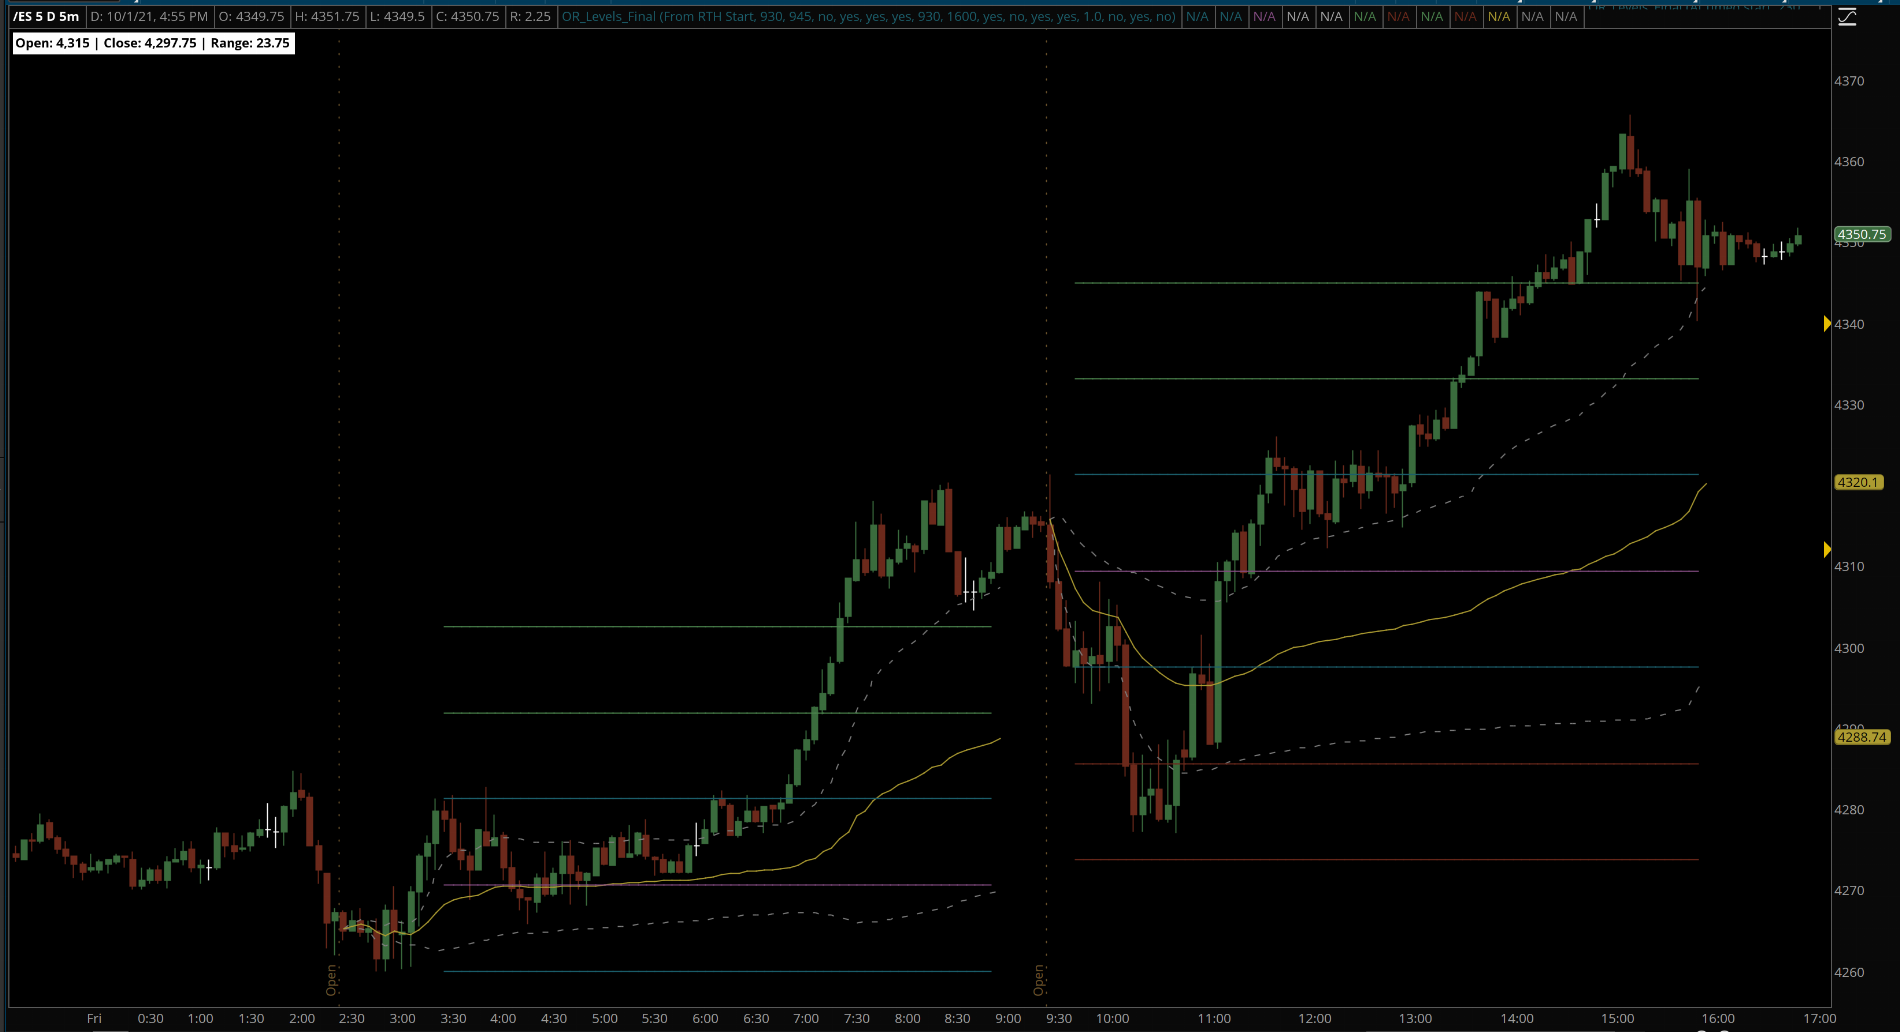Click the /ES 5 D 5m symbol label
The height and width of the screenshot is (1032, 1900).
(x=46, y=17)
